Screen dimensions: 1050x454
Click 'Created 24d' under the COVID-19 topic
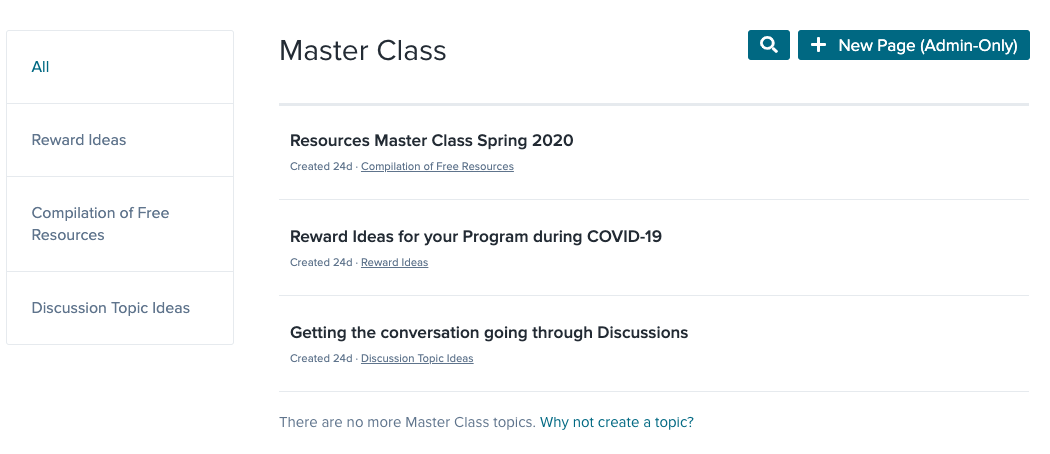321,263
